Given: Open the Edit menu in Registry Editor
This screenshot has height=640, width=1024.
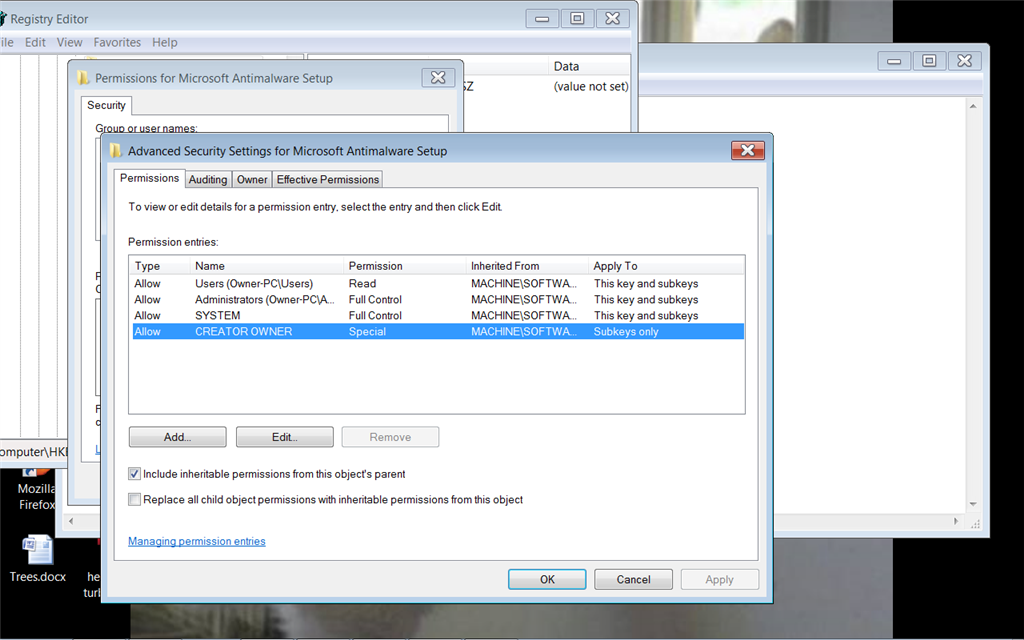Looking at the screenshot, I should [35, 42].
